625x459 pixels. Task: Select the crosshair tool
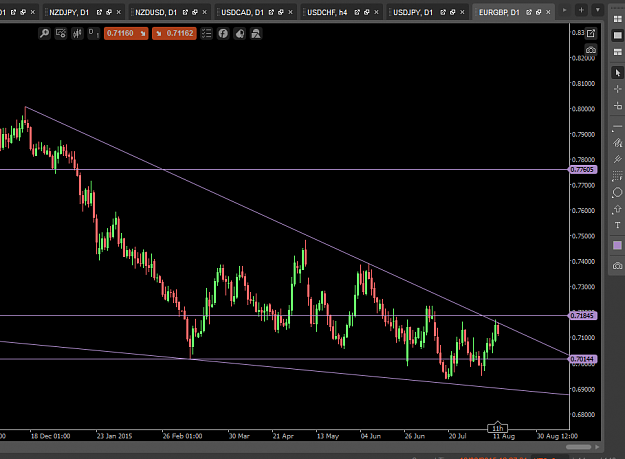617,89
